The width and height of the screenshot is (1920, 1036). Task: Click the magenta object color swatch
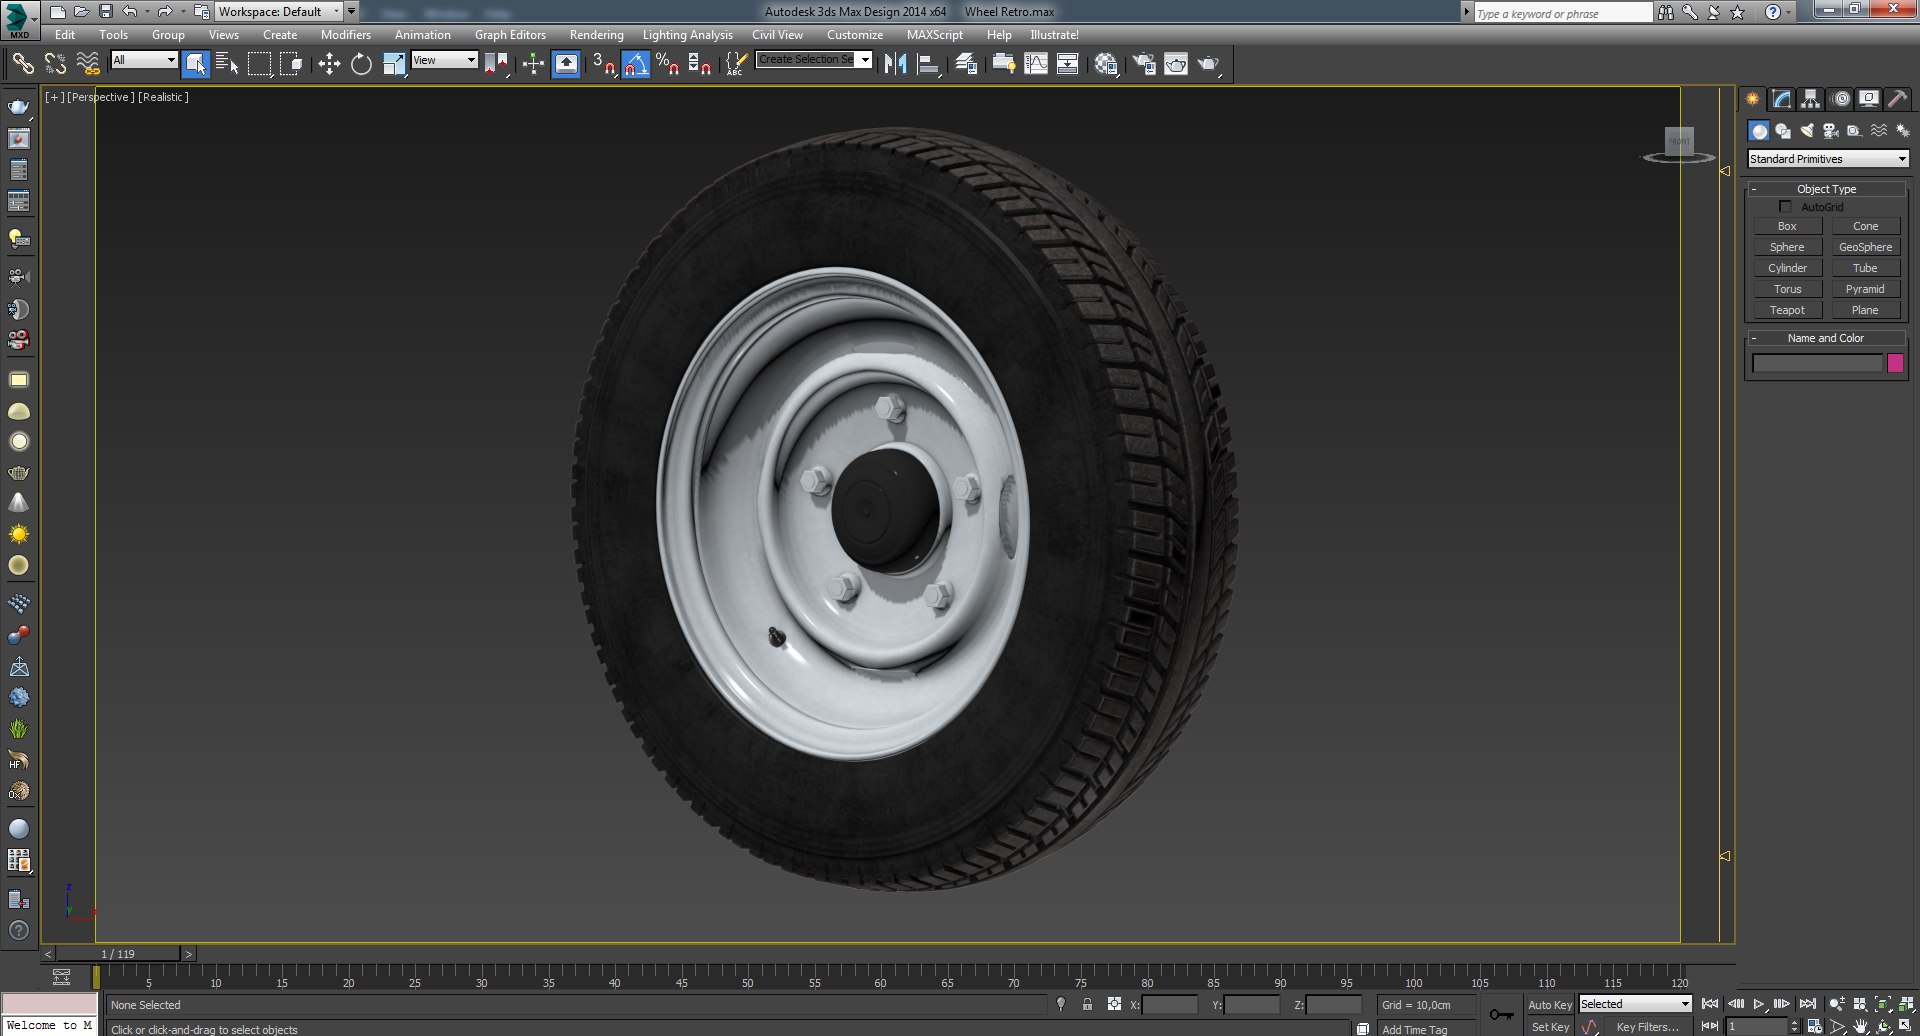[x=1895, y=363]
